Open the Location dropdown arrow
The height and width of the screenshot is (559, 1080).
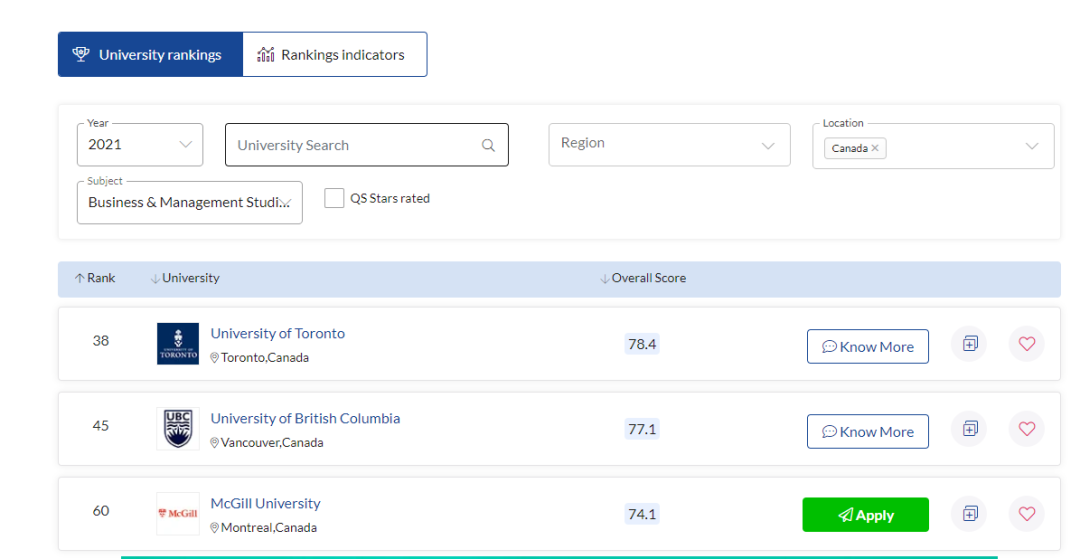1032,147
